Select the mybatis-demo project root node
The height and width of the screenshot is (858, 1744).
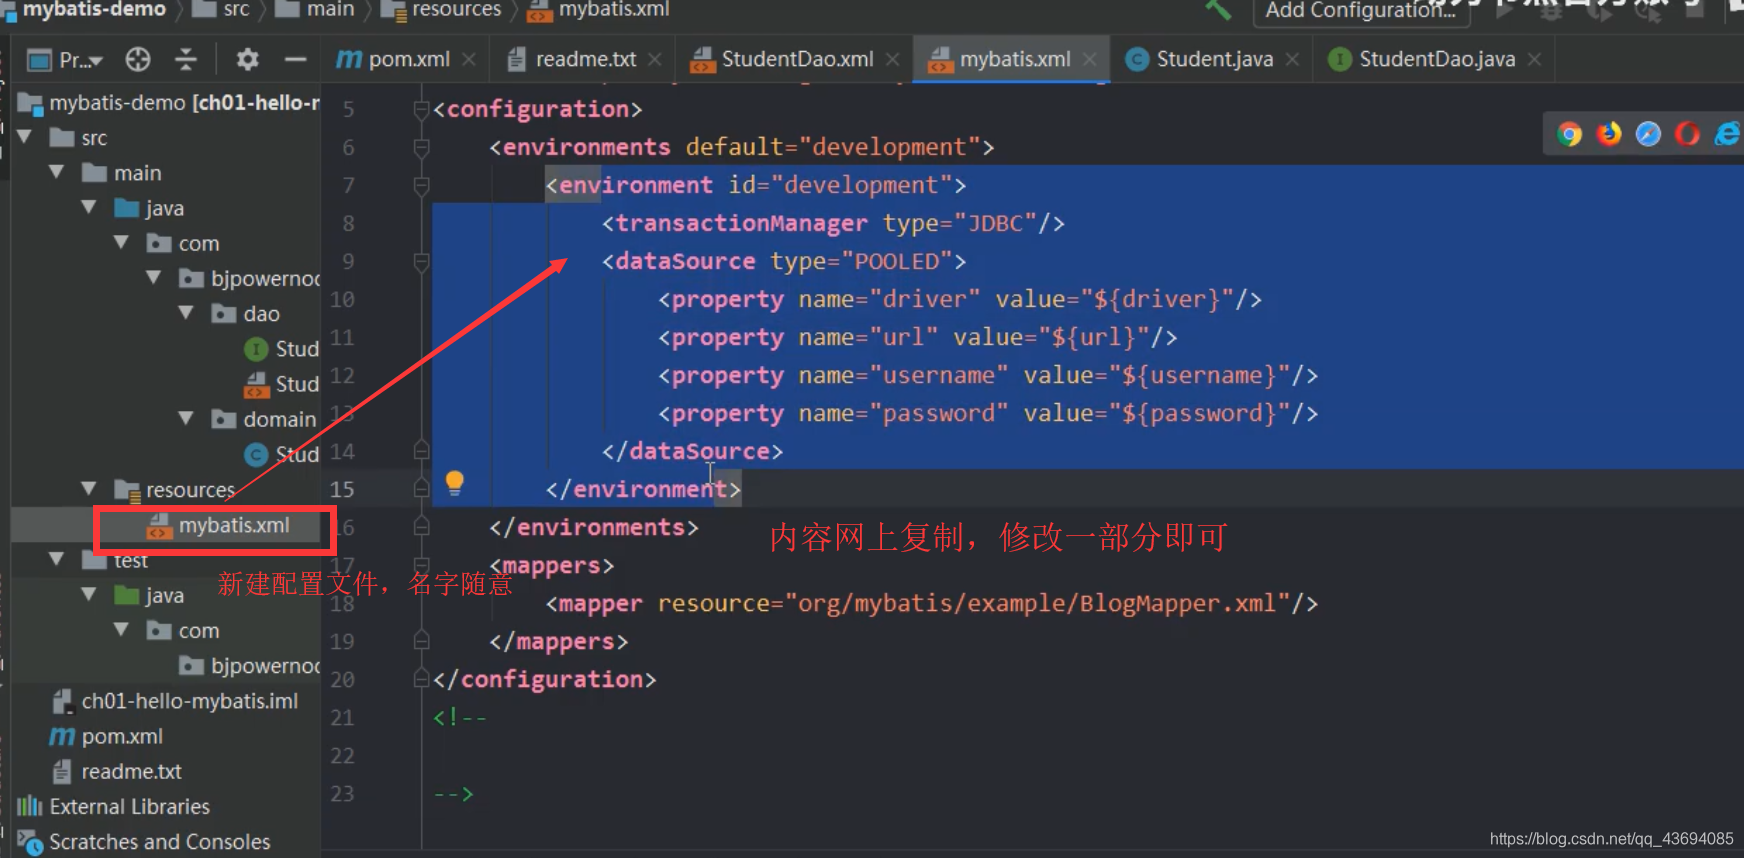170,103
